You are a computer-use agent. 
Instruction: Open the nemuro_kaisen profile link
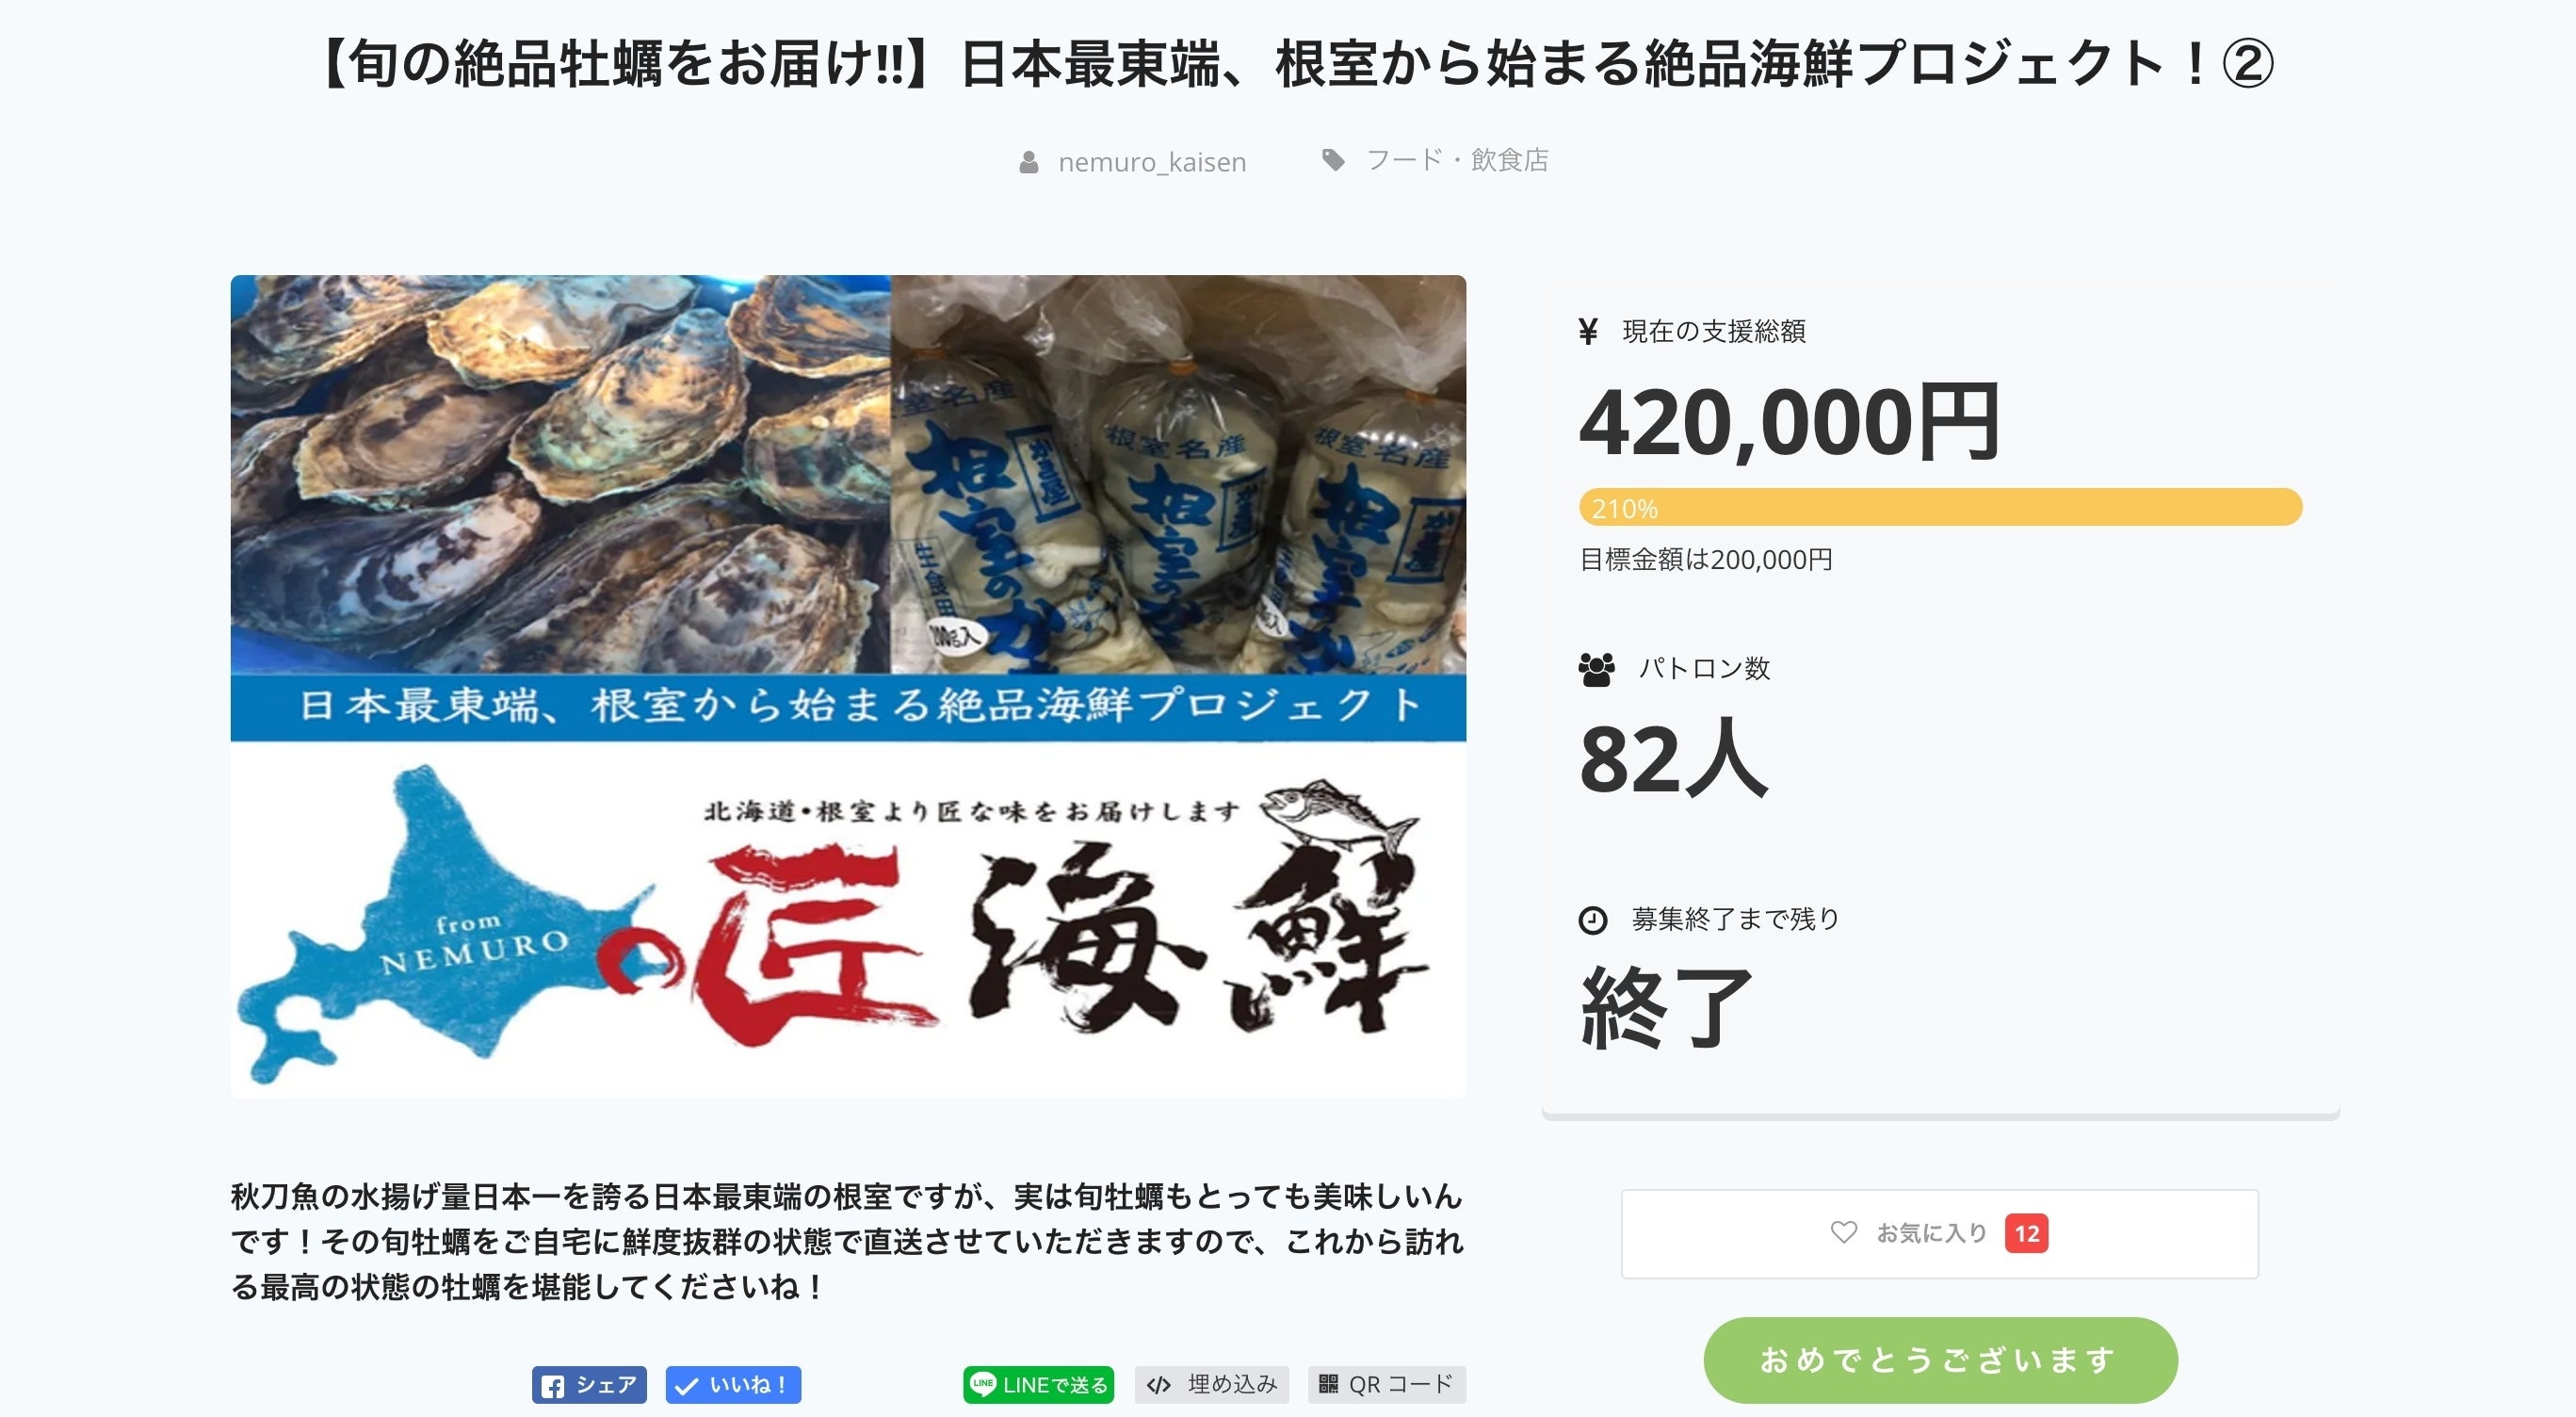1152,162
